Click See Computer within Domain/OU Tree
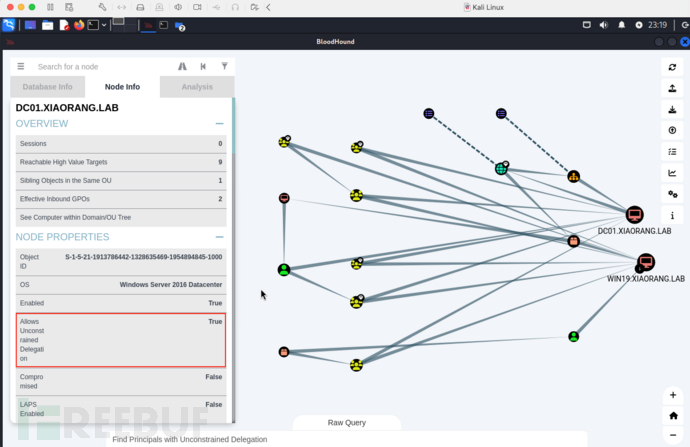 click(121, 218)
